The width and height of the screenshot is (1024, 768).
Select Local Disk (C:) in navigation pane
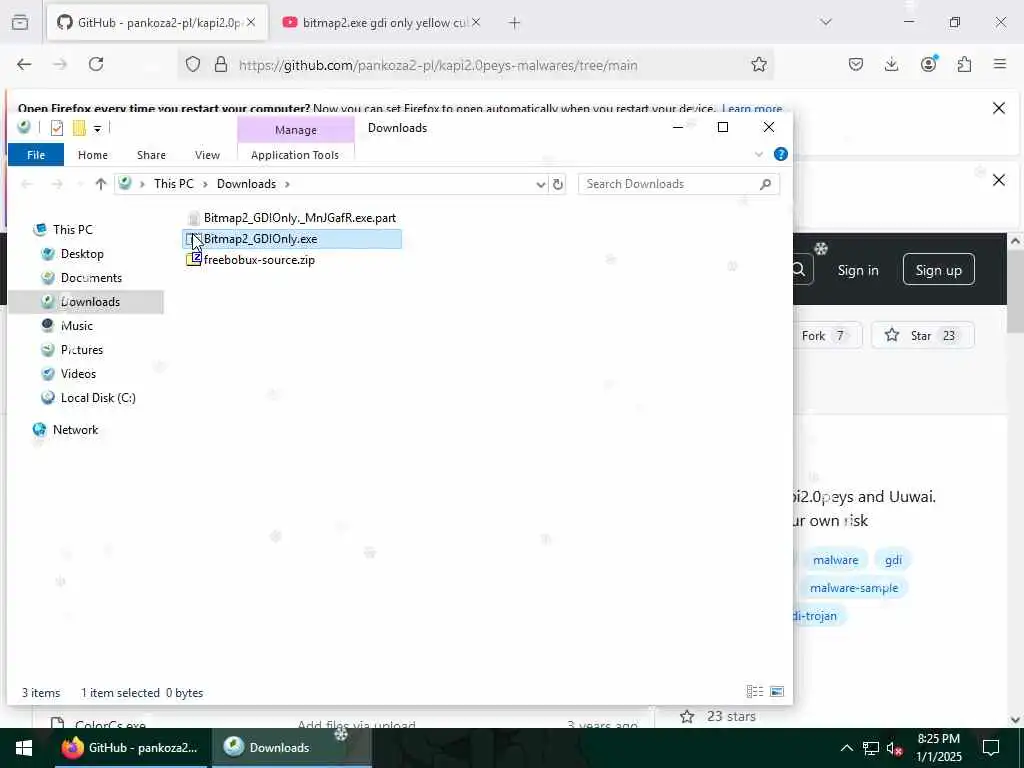(x=98, y=398)
